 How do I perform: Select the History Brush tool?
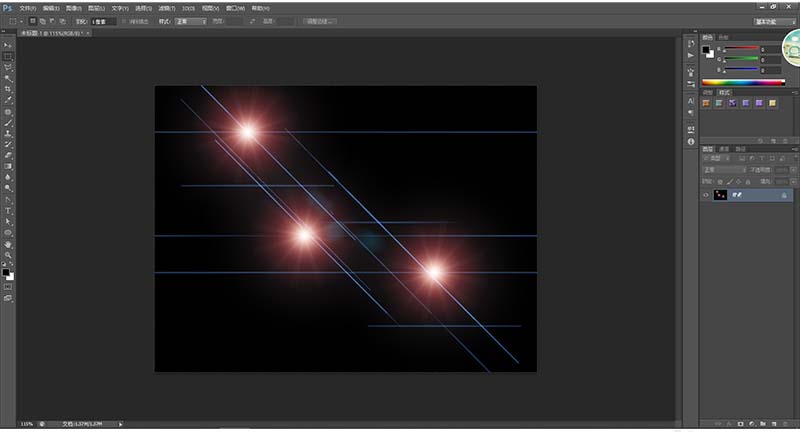8,145
